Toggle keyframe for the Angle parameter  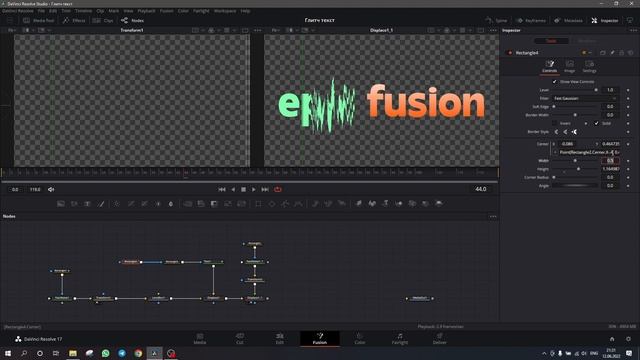click(x=628, y=186)
